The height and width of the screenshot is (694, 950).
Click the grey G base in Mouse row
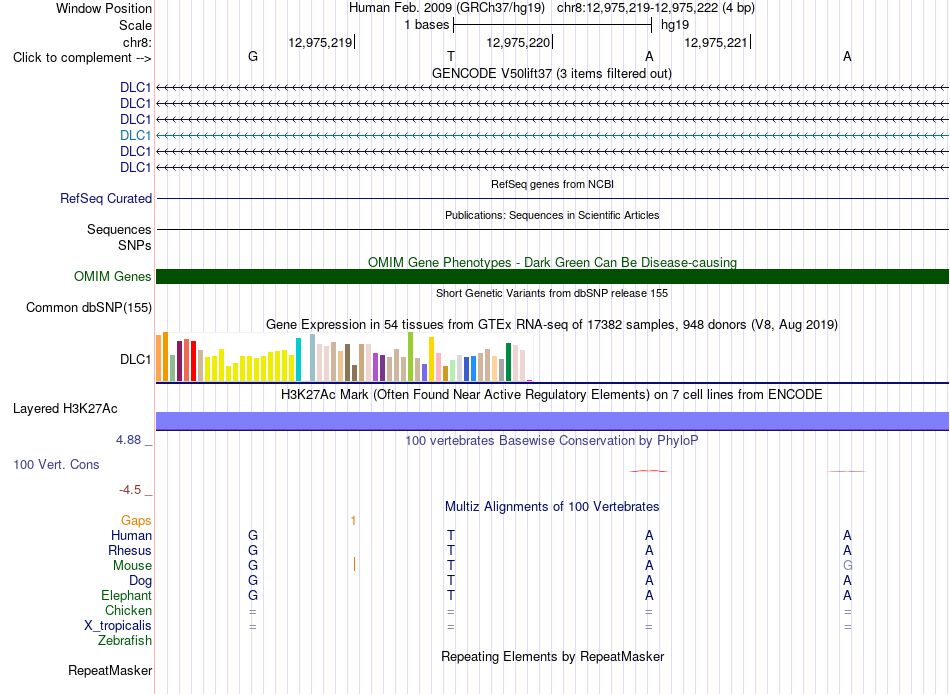point(847,566)
